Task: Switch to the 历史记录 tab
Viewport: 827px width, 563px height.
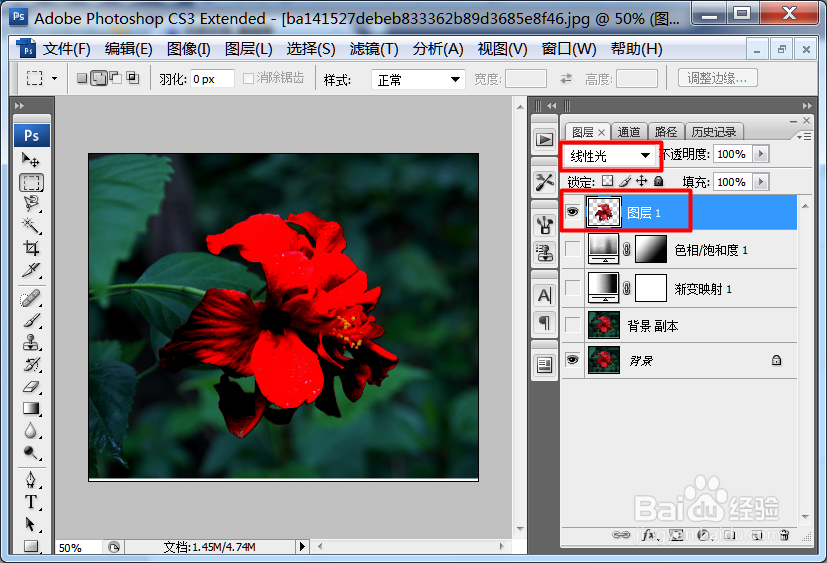Action: click(x=714, y=132)
